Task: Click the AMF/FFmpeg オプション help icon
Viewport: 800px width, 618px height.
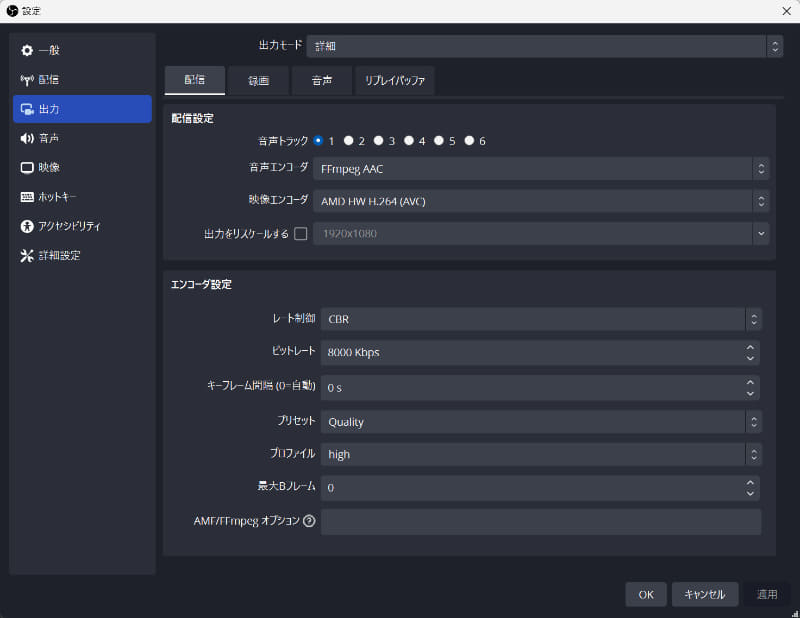Action: (309, 521)
